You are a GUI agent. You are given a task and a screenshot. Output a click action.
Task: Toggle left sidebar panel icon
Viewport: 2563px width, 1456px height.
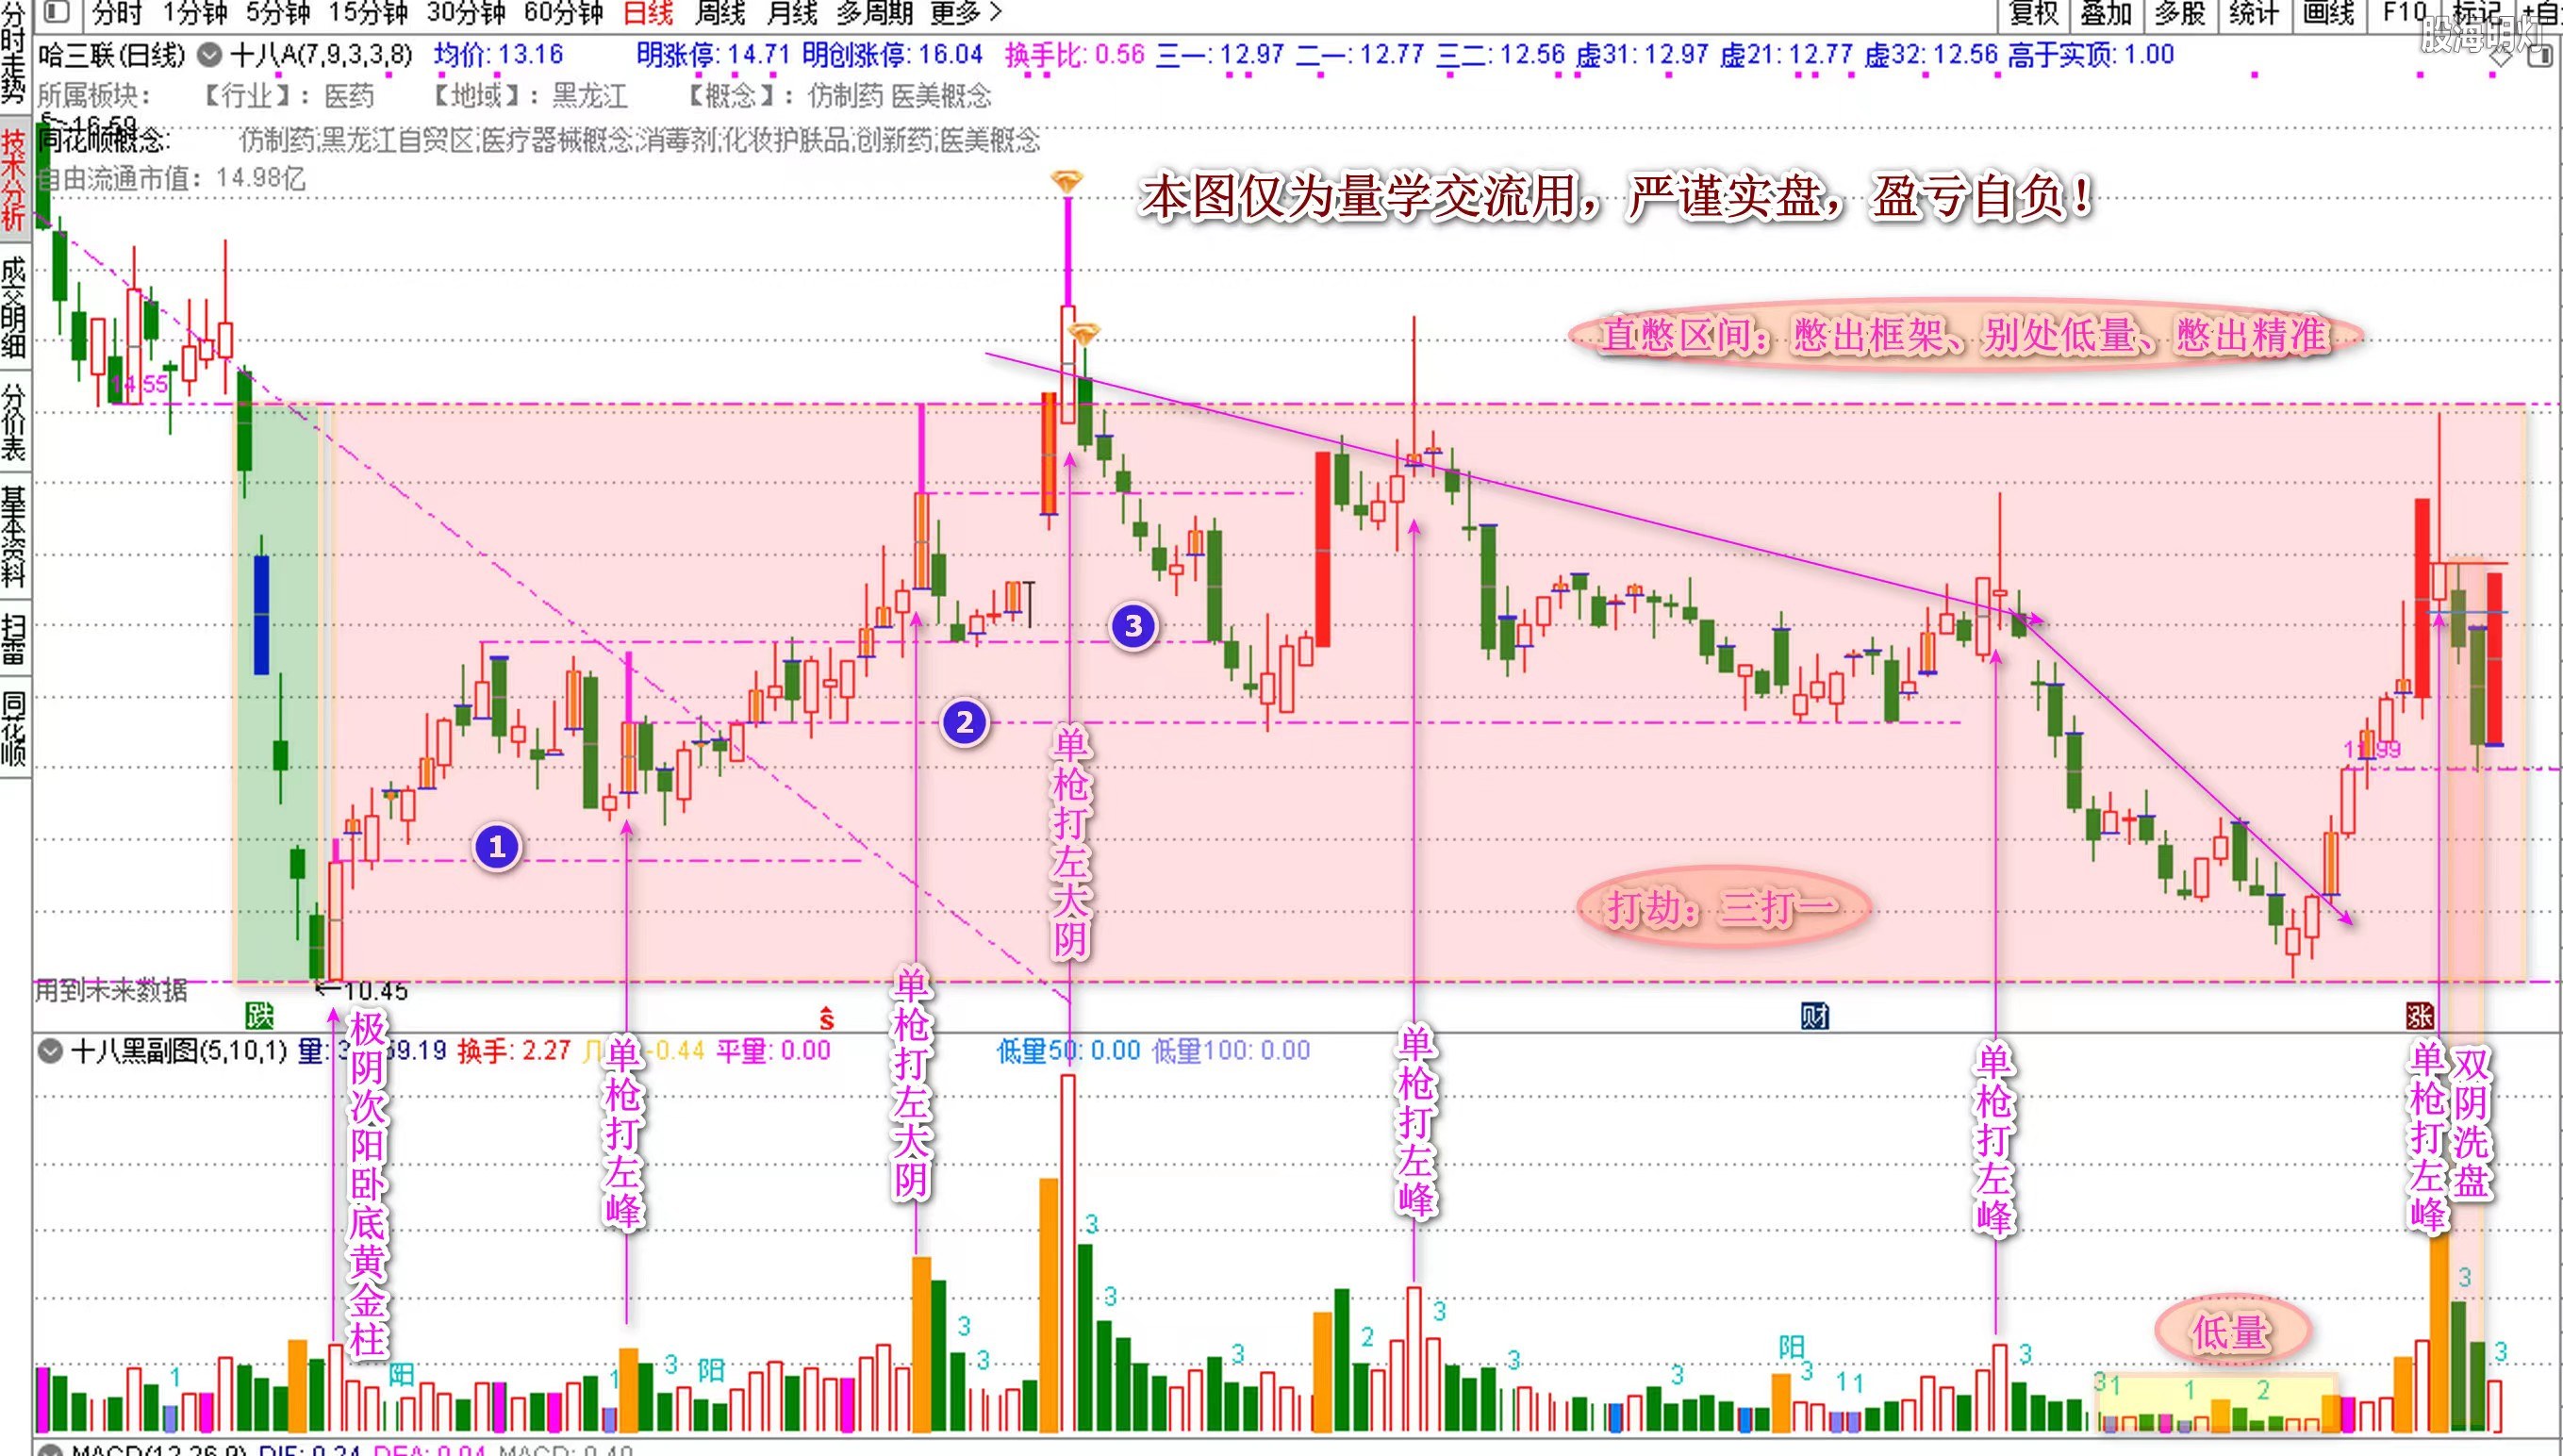(x=56, y=12)
